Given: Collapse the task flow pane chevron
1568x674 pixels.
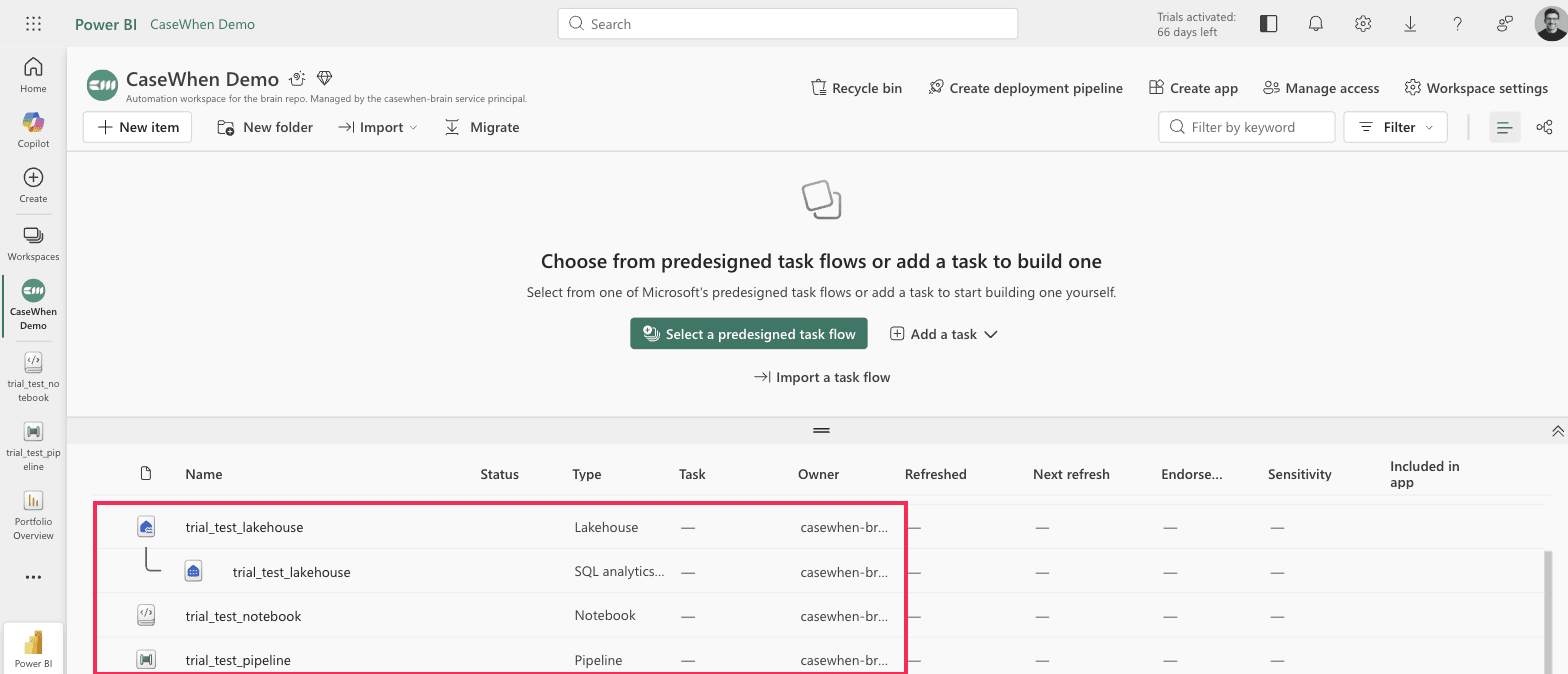Looking at the screenshot, I should pos(1557,431).
